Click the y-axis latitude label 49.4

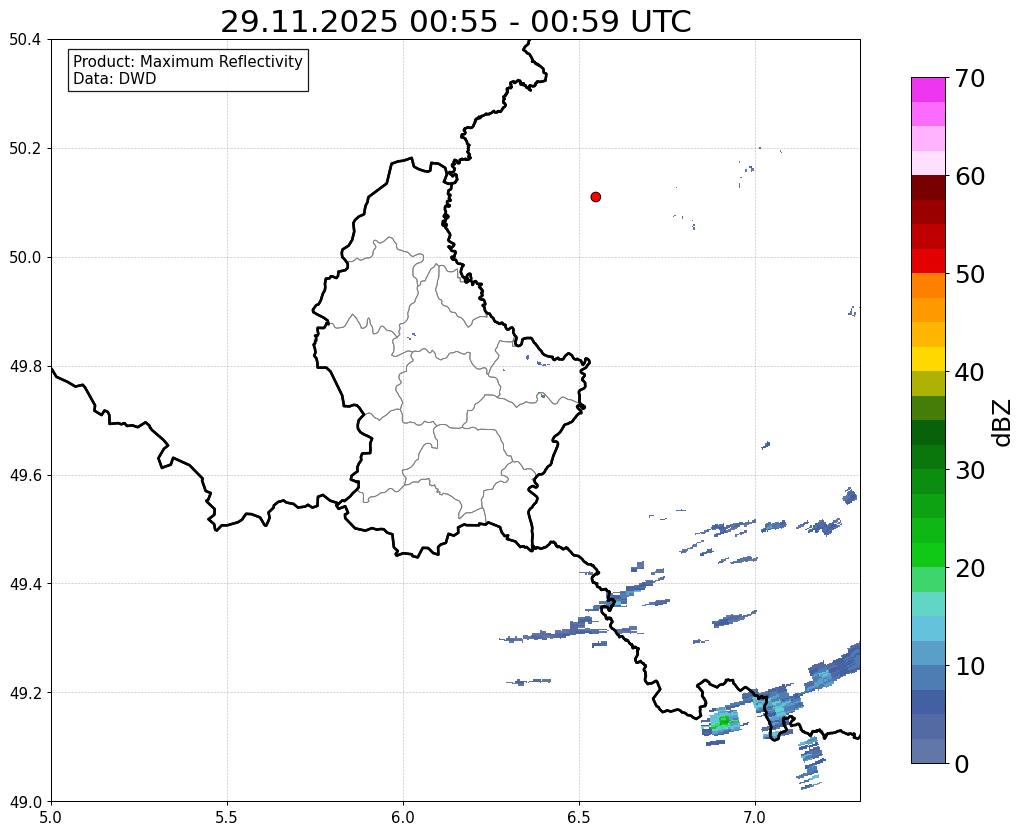point(25,583)
